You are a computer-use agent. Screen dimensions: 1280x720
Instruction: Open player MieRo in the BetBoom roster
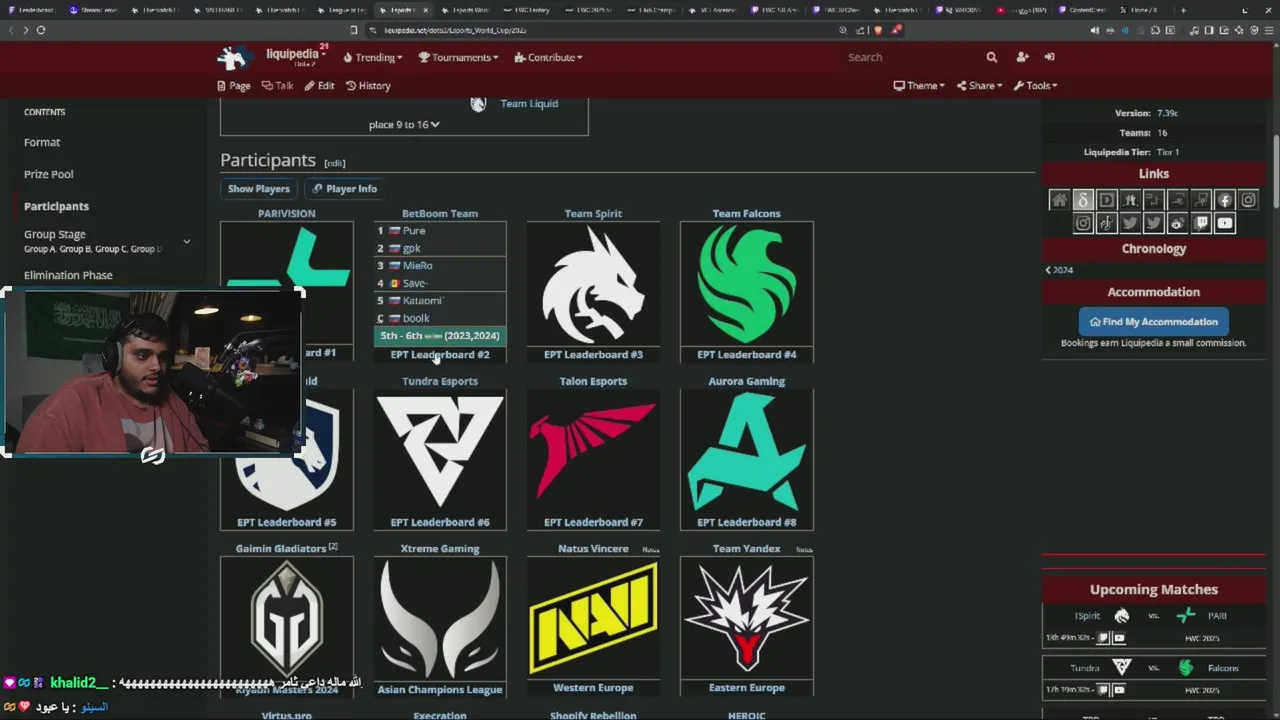(x=417, y=265)
